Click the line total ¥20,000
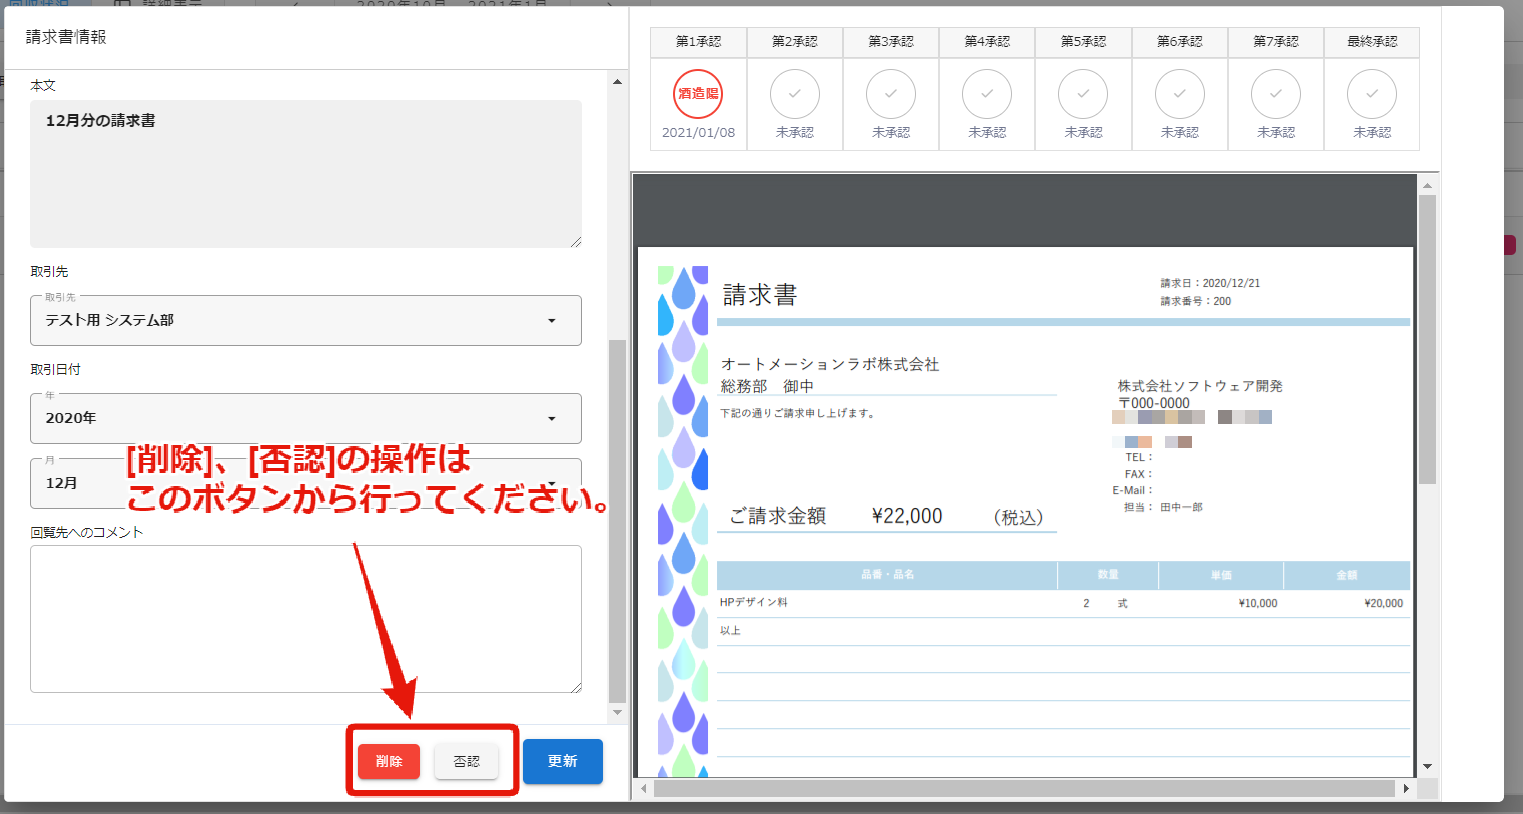The width and height of the screenshot is (1523, 814). (x=1383, y=603)
